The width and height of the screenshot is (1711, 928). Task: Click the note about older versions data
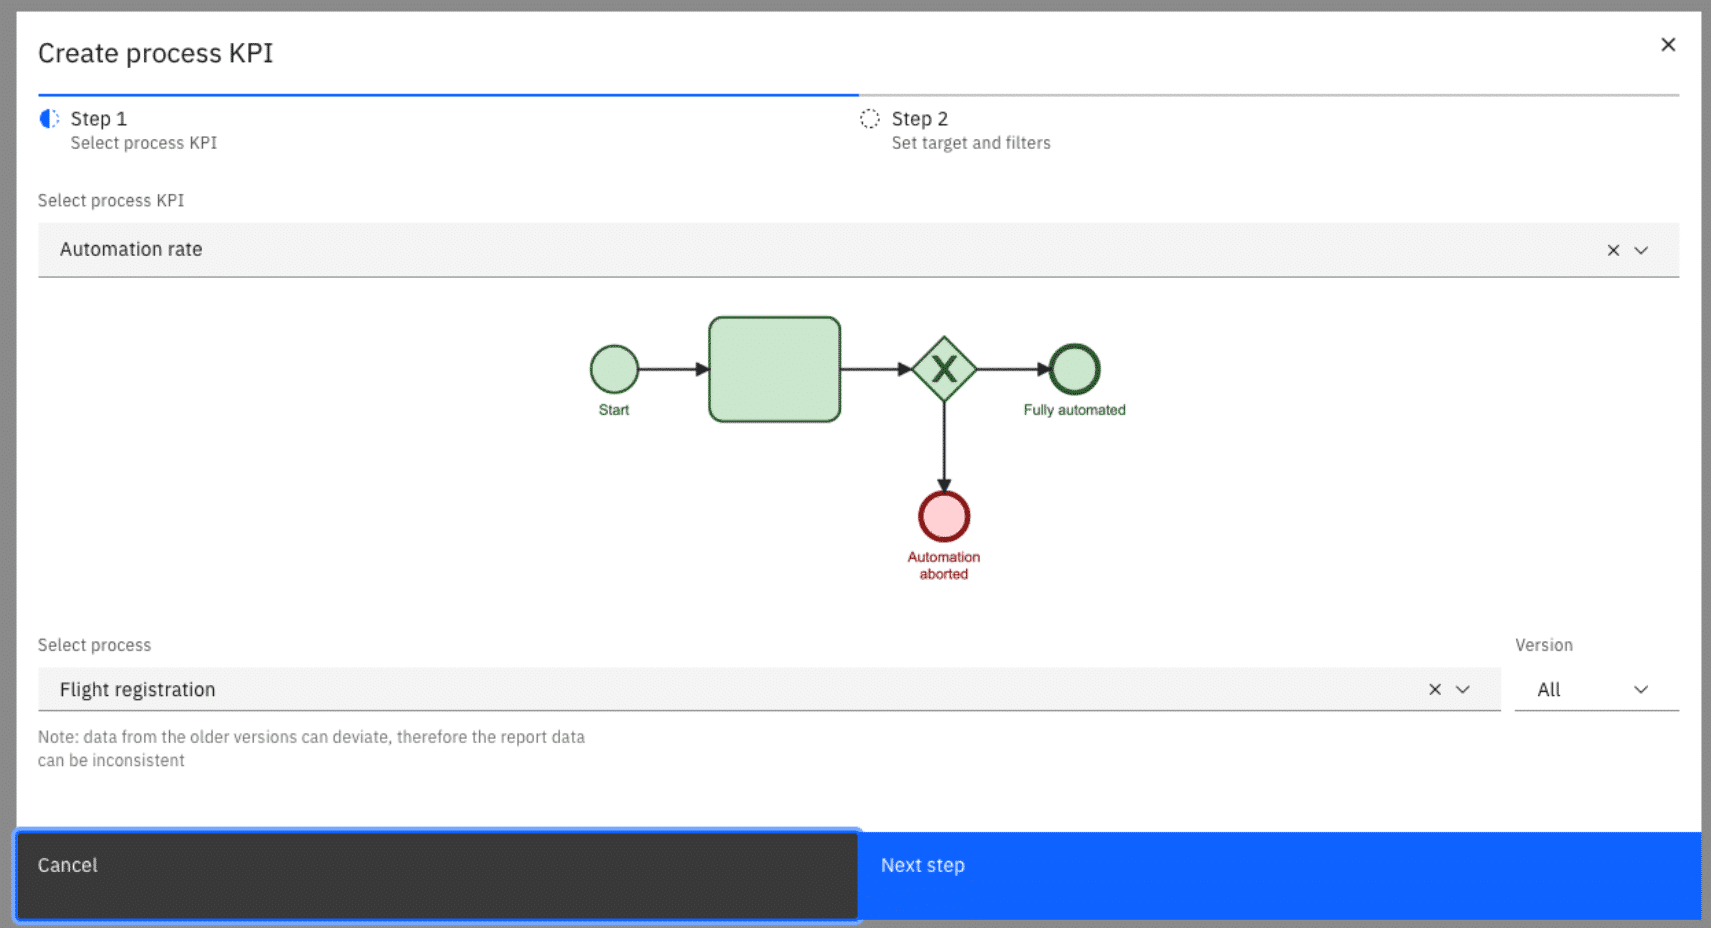tap(311, 749)
